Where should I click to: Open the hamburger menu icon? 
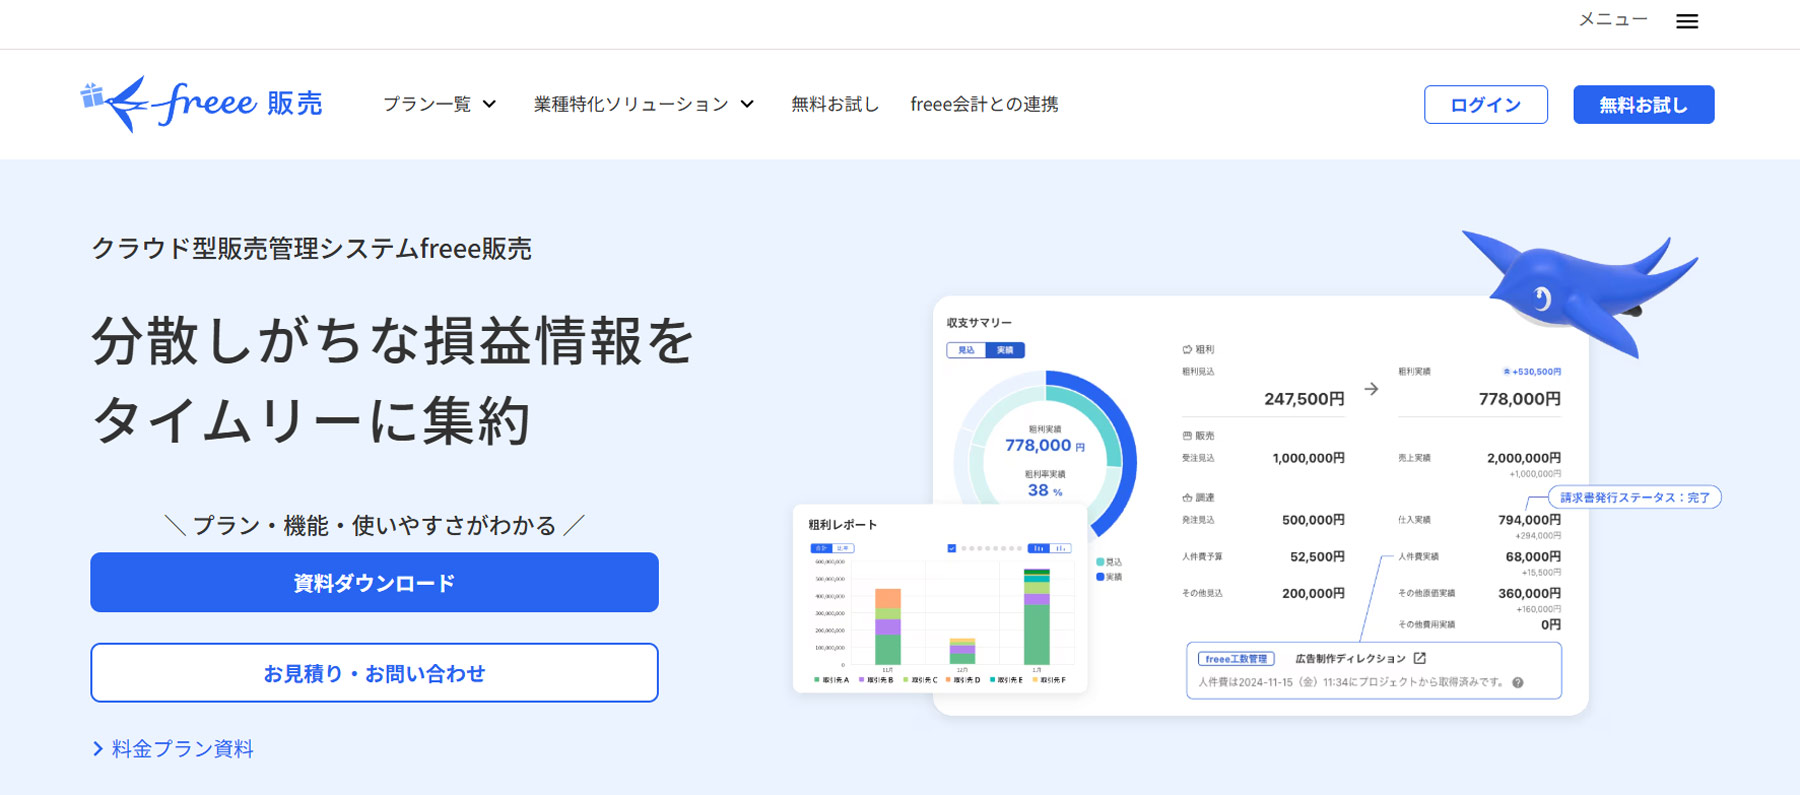(x=1687, y=21)
